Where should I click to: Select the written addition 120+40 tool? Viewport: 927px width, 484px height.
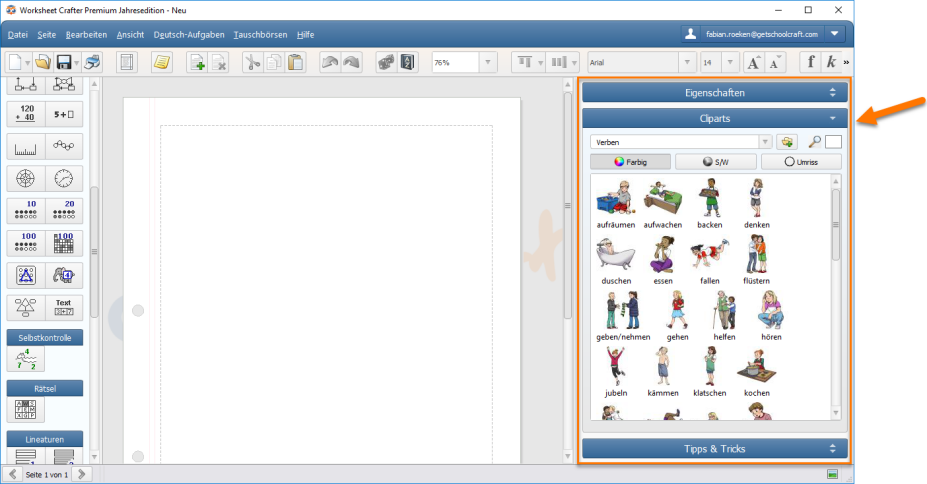pyautogui.click(x=27, y=114)
